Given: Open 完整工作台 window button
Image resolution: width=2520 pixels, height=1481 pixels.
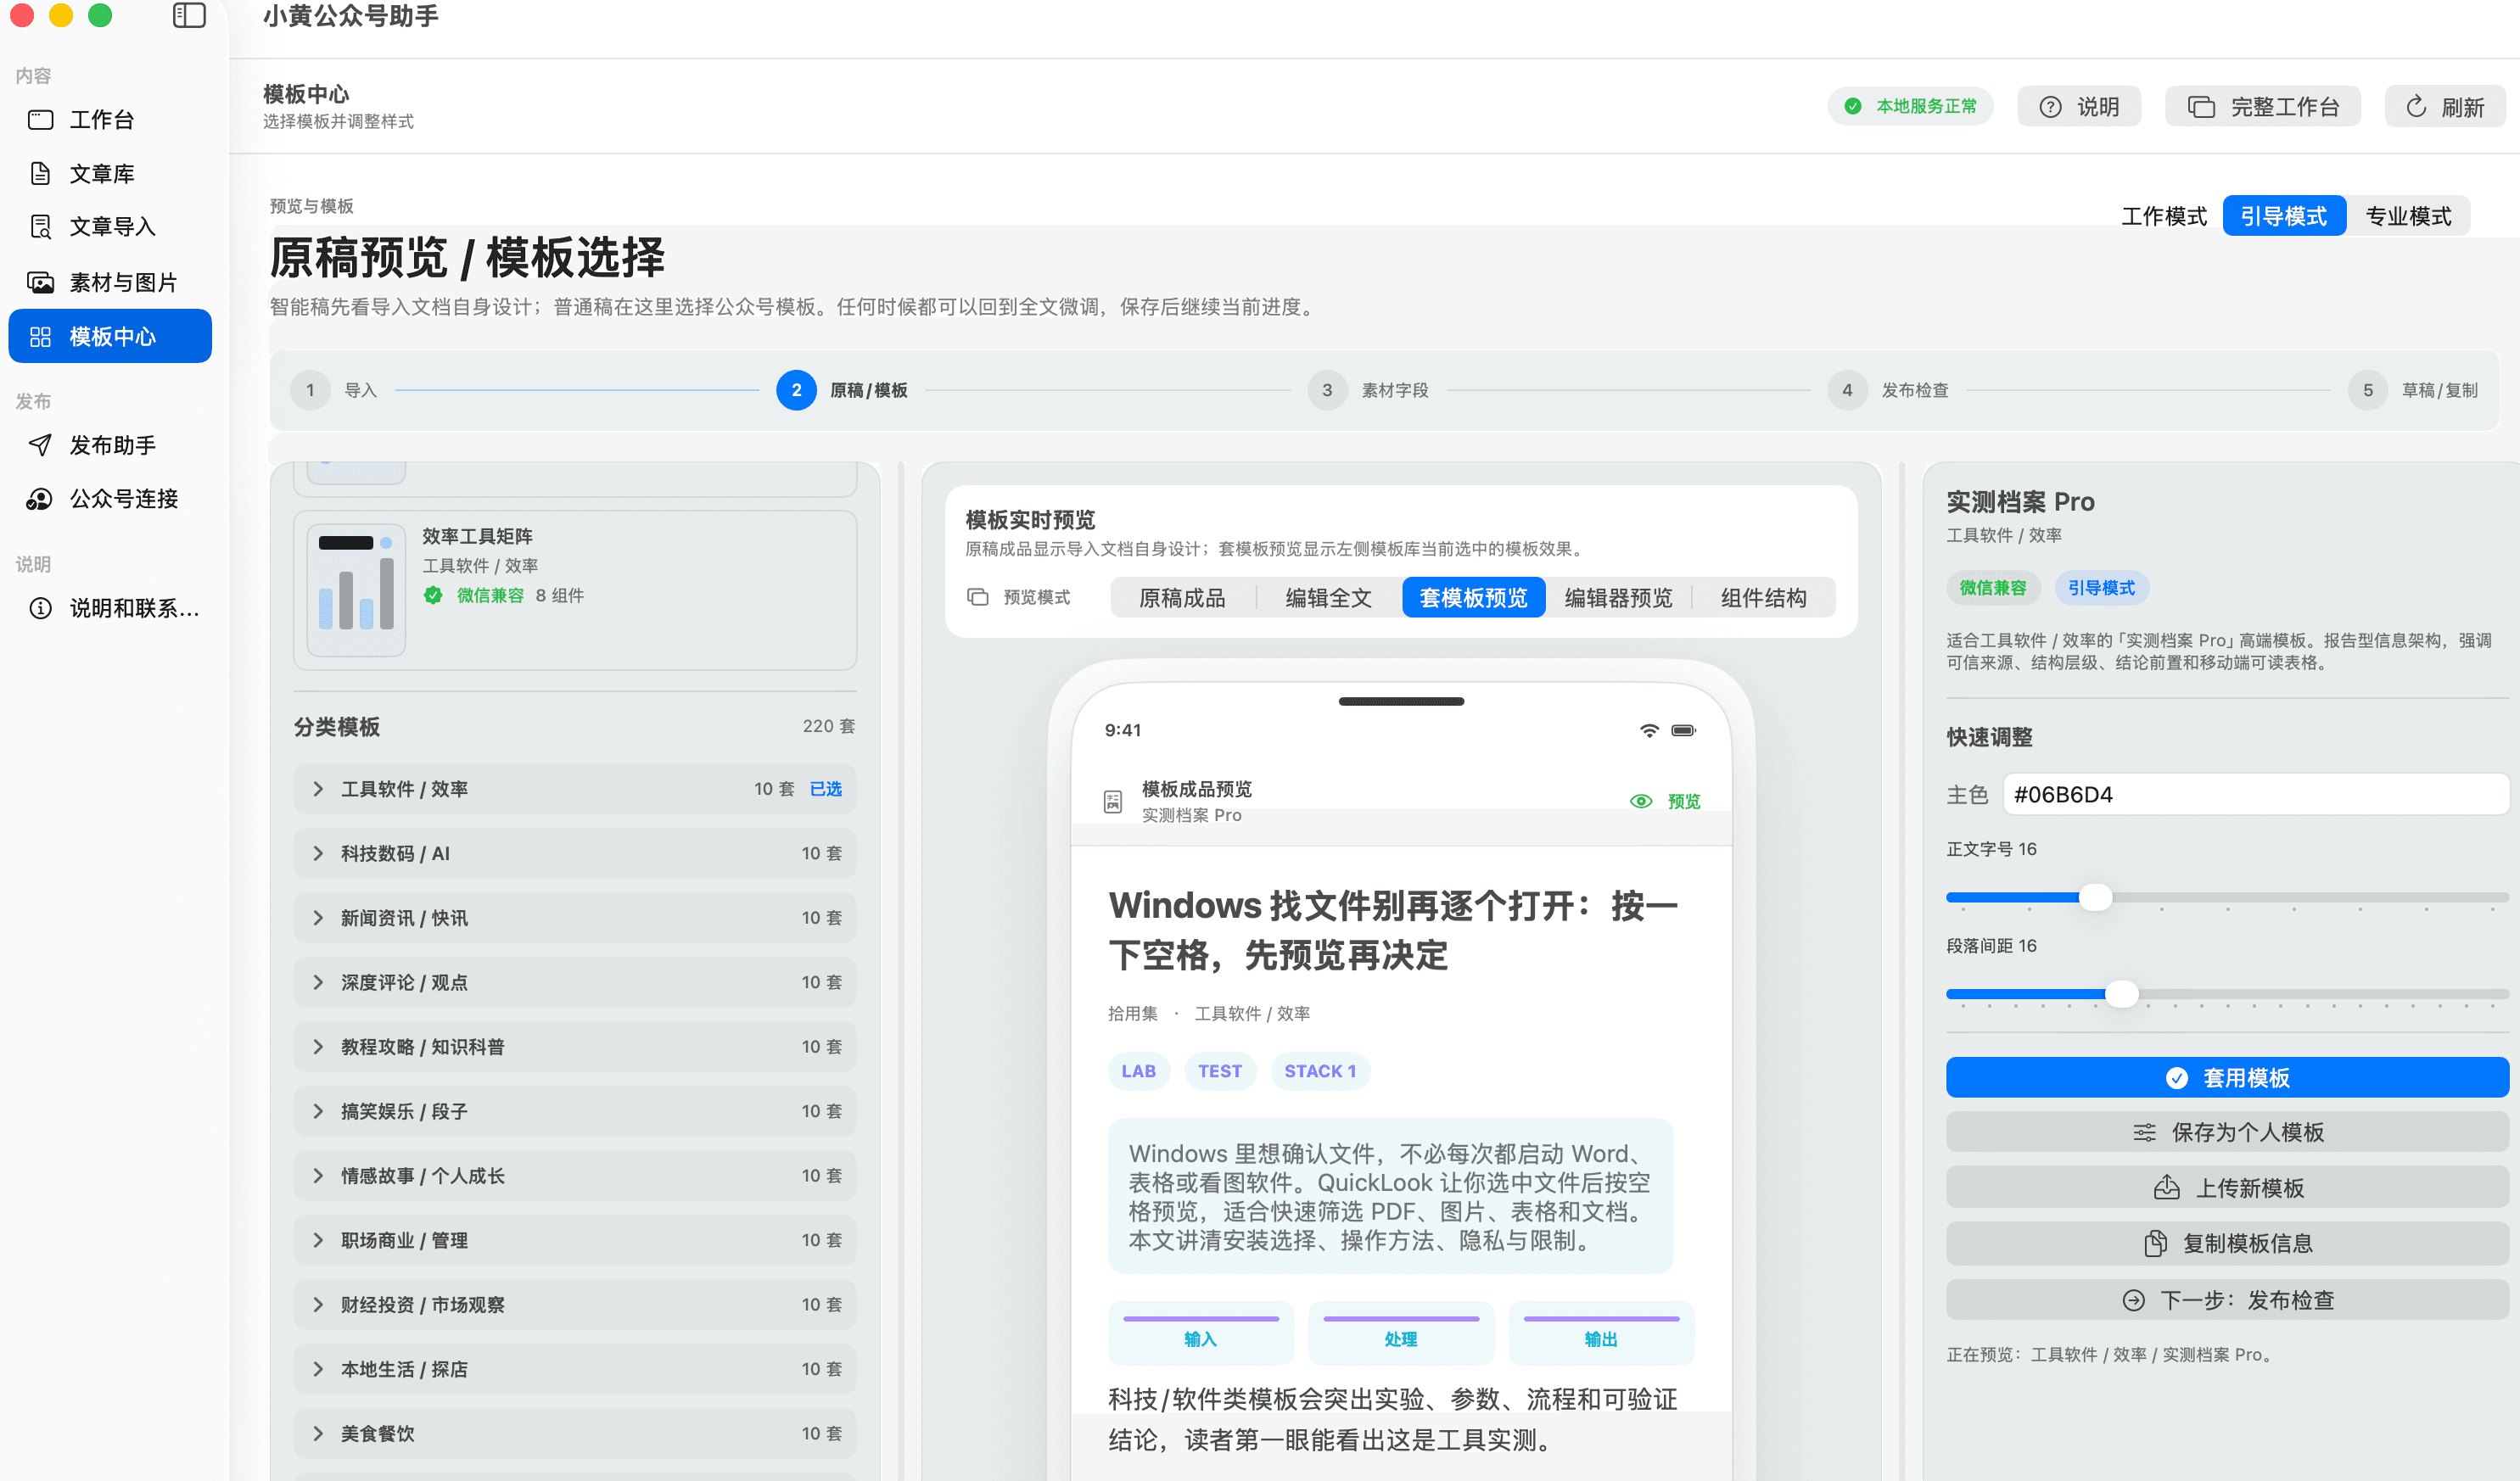Looking at the screenshot, I should pyautogui.click(x=2263, y=107).
